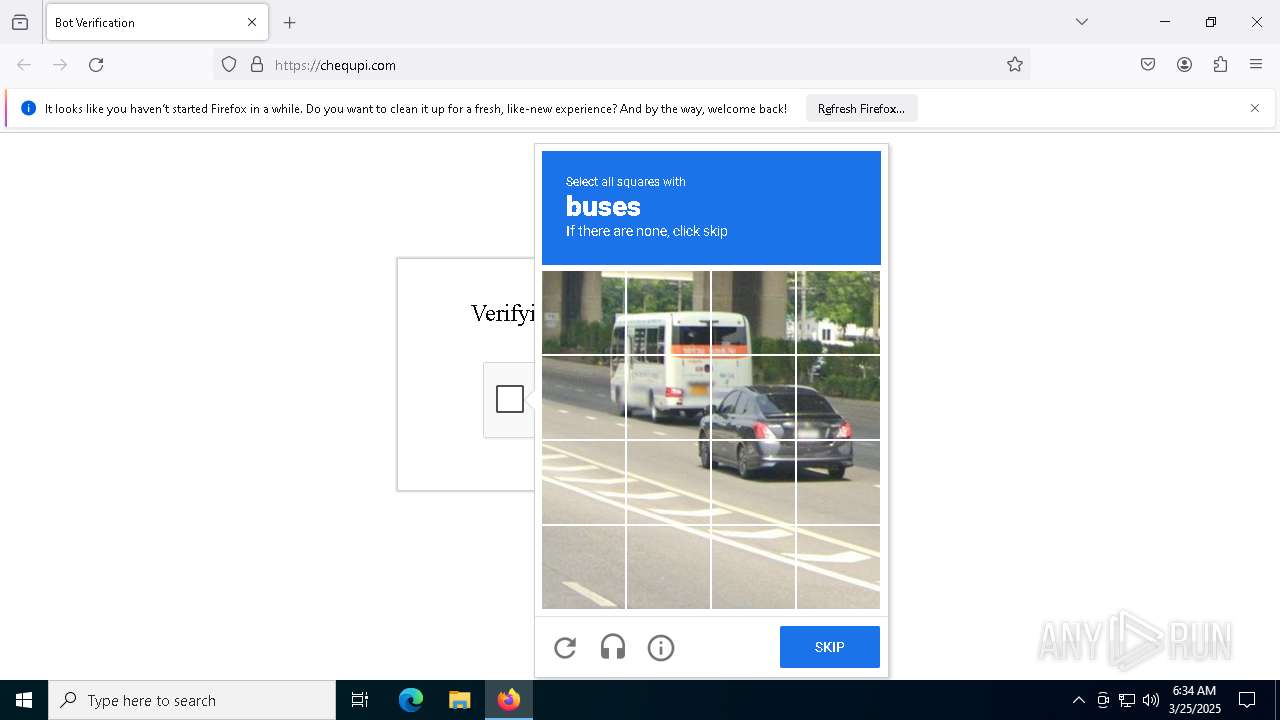This screenshot has height=720, width=1280.
Task: Click Firefox icon in taskbar
Action: click(509, 700)
